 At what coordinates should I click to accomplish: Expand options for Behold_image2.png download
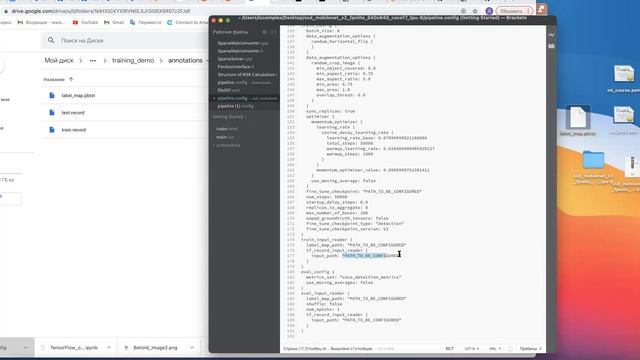coord(192,348)
